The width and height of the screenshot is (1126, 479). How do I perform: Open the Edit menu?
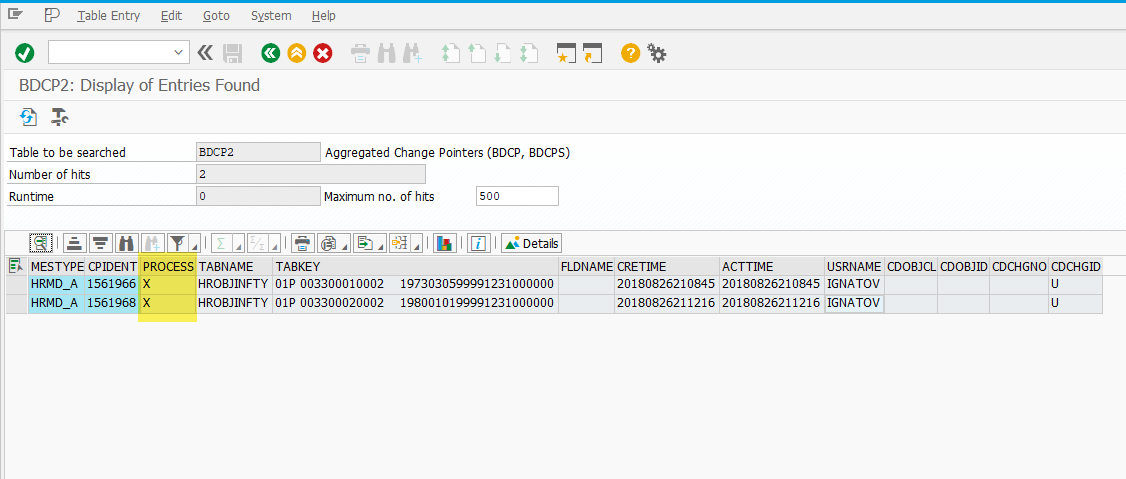(x=172, y=16)
